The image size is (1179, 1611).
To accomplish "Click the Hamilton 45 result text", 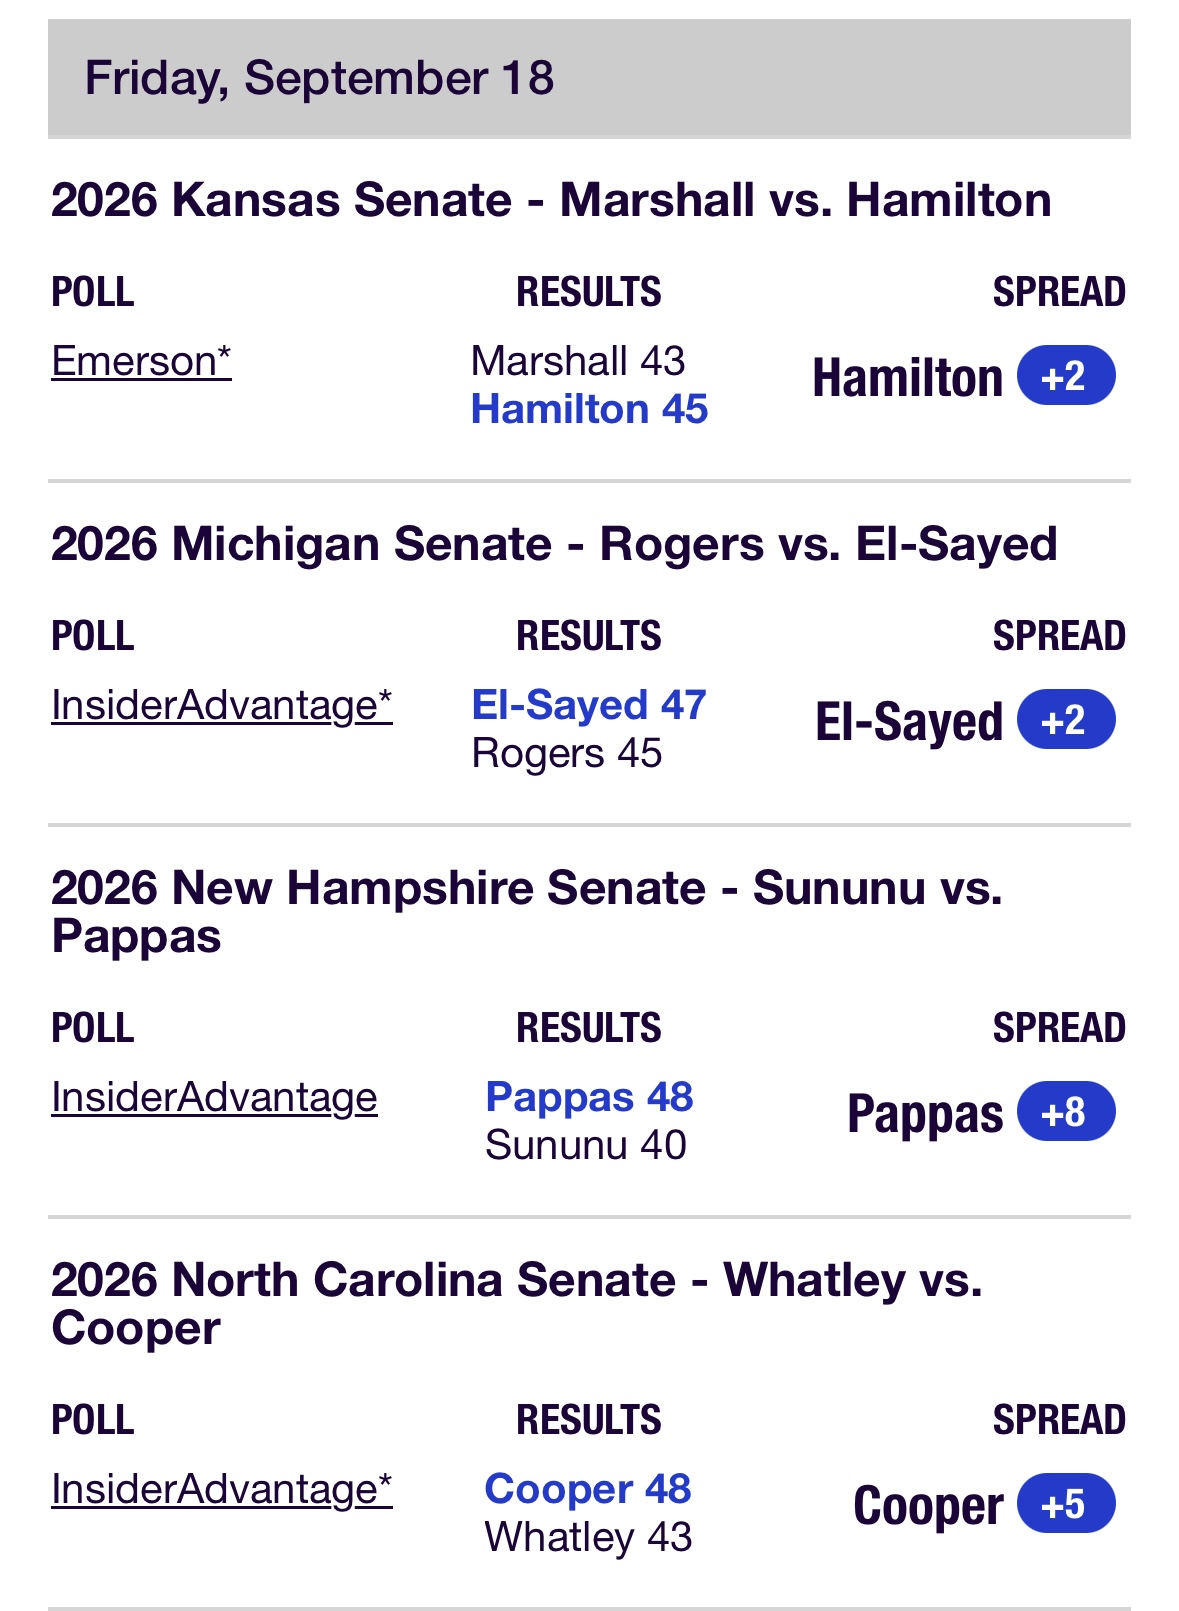I will 589,409.
